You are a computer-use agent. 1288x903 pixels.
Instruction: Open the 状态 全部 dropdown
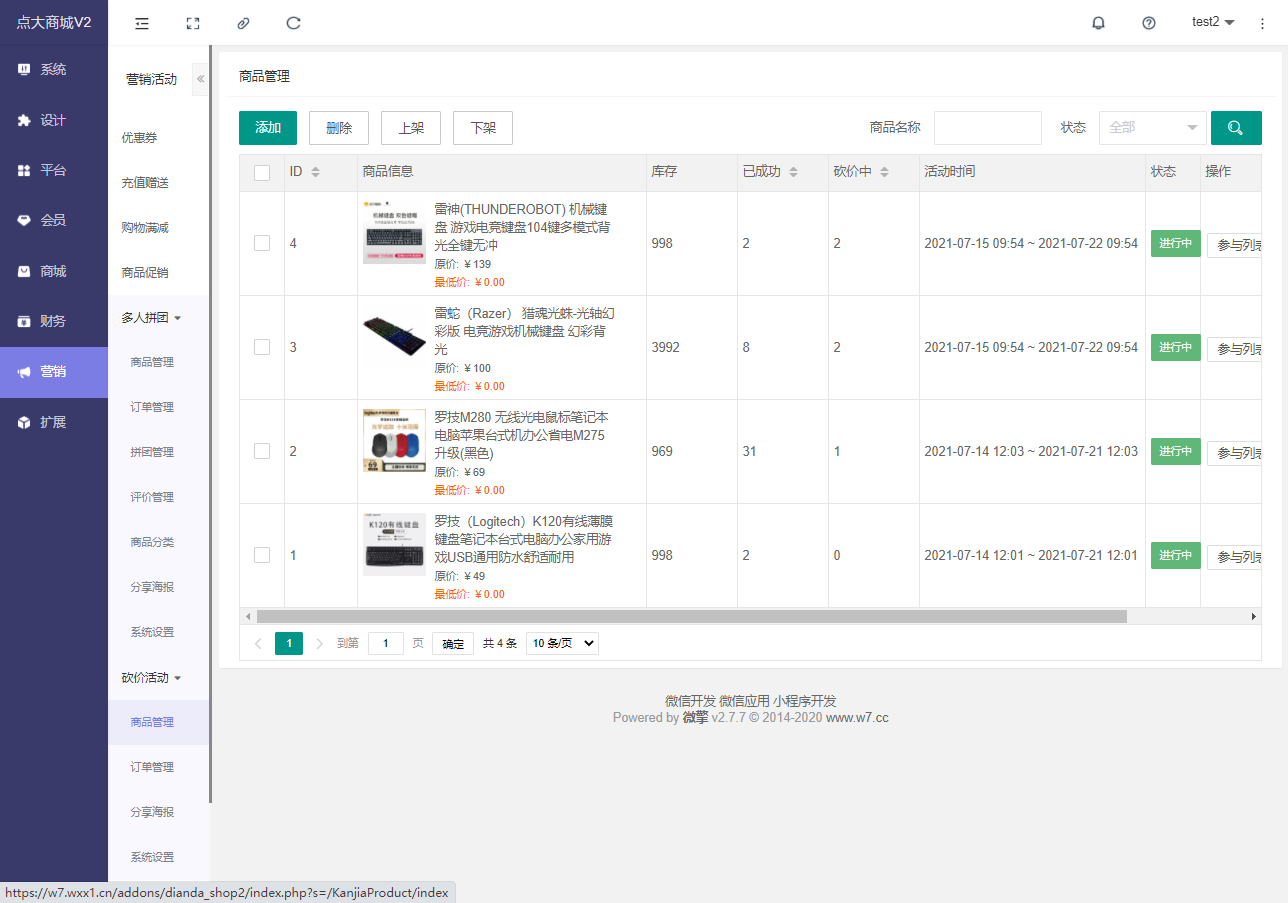[x=1153, y=128]
